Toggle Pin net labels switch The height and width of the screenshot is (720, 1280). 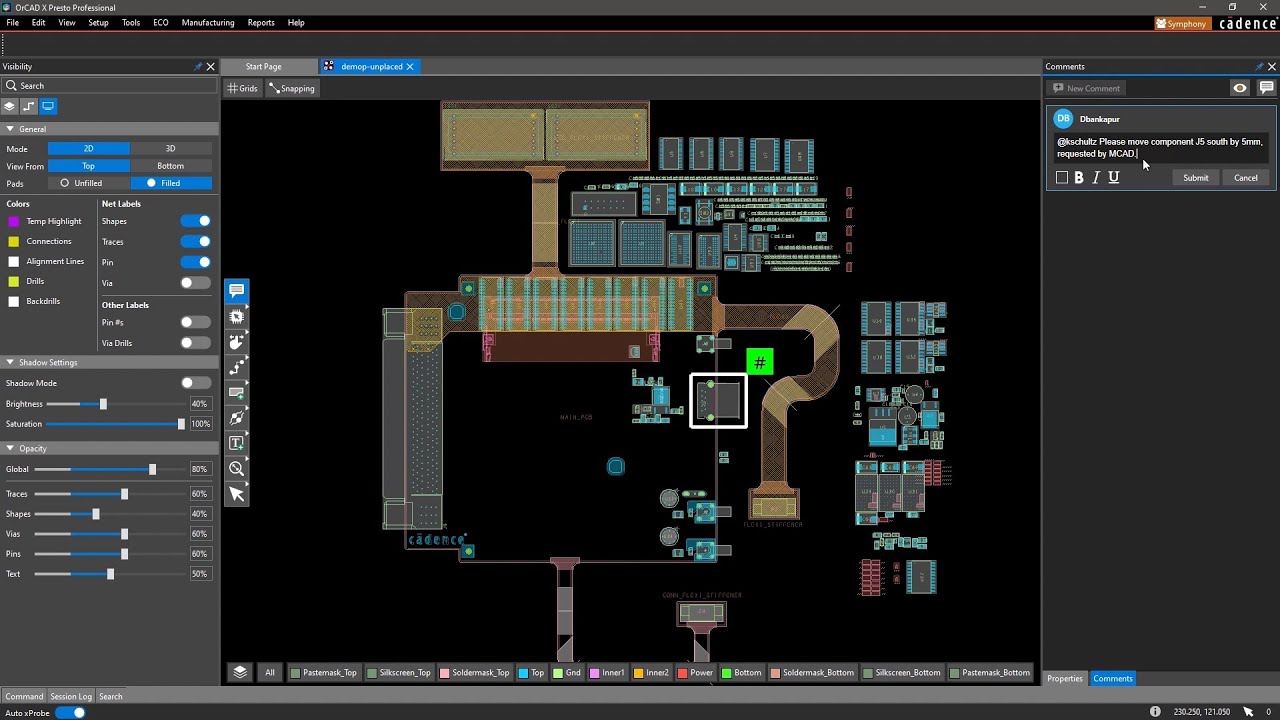[196, 262]
